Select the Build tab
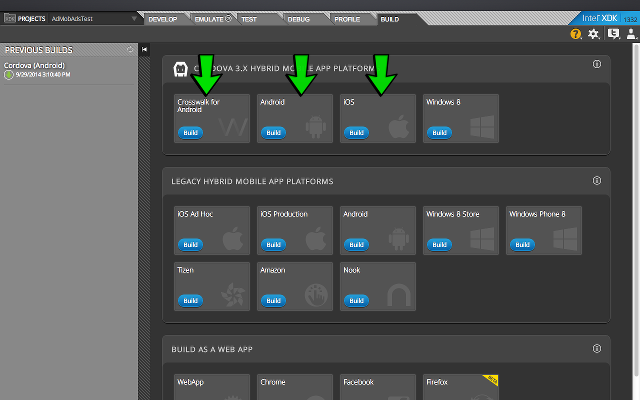 390,19
